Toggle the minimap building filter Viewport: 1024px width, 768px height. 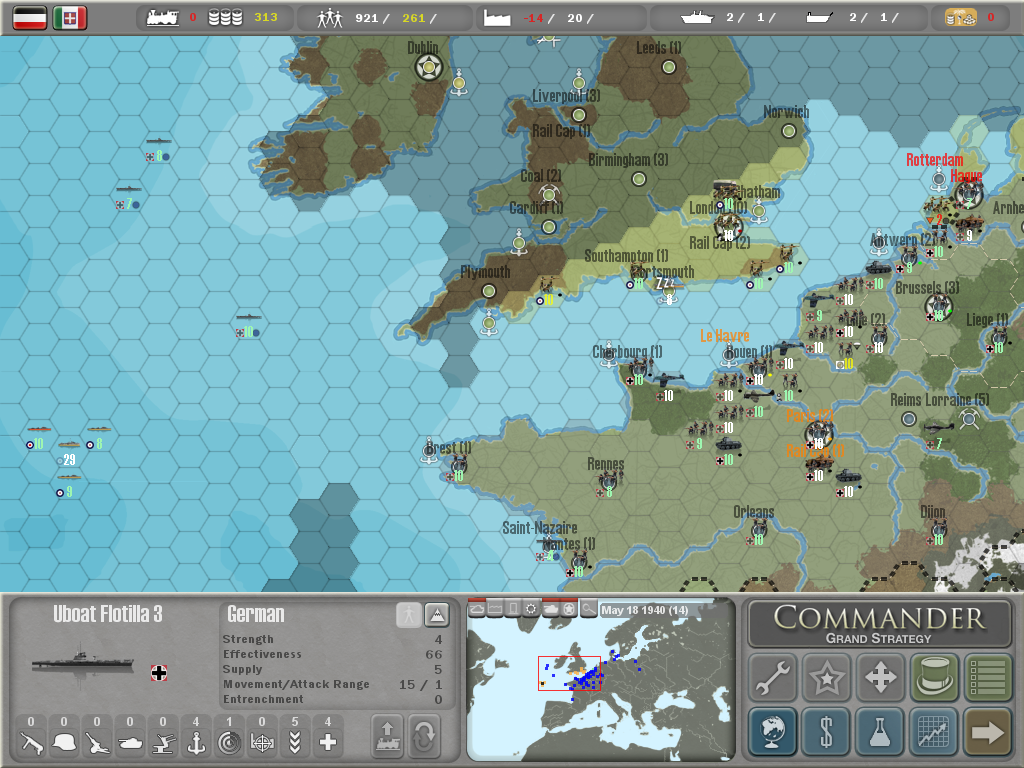tap(513, 609)
